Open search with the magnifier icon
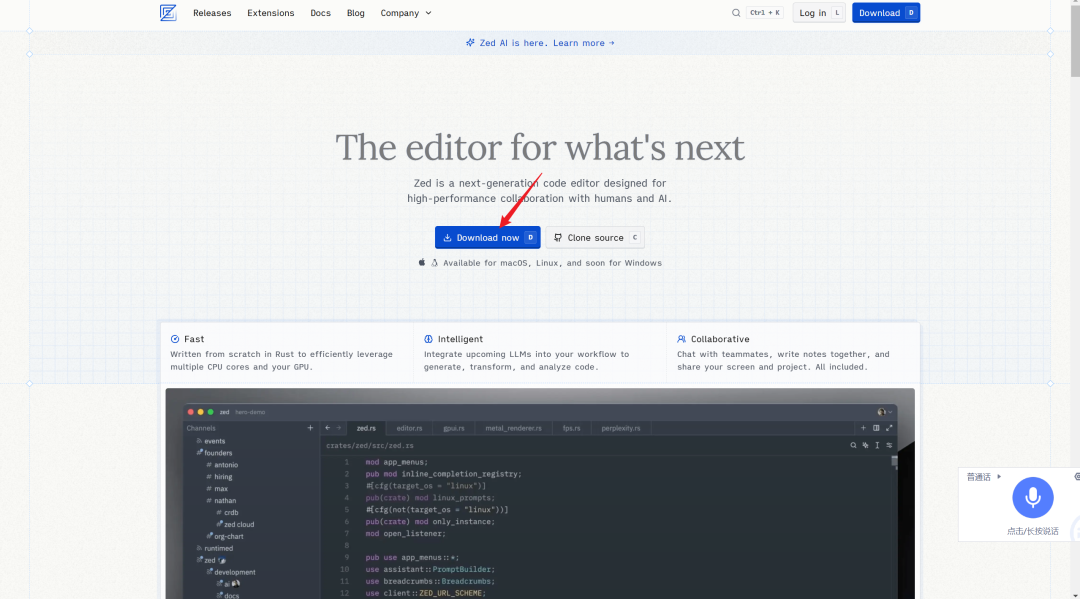The width and height of the screenshot is (1080, 599). (736, 12)
